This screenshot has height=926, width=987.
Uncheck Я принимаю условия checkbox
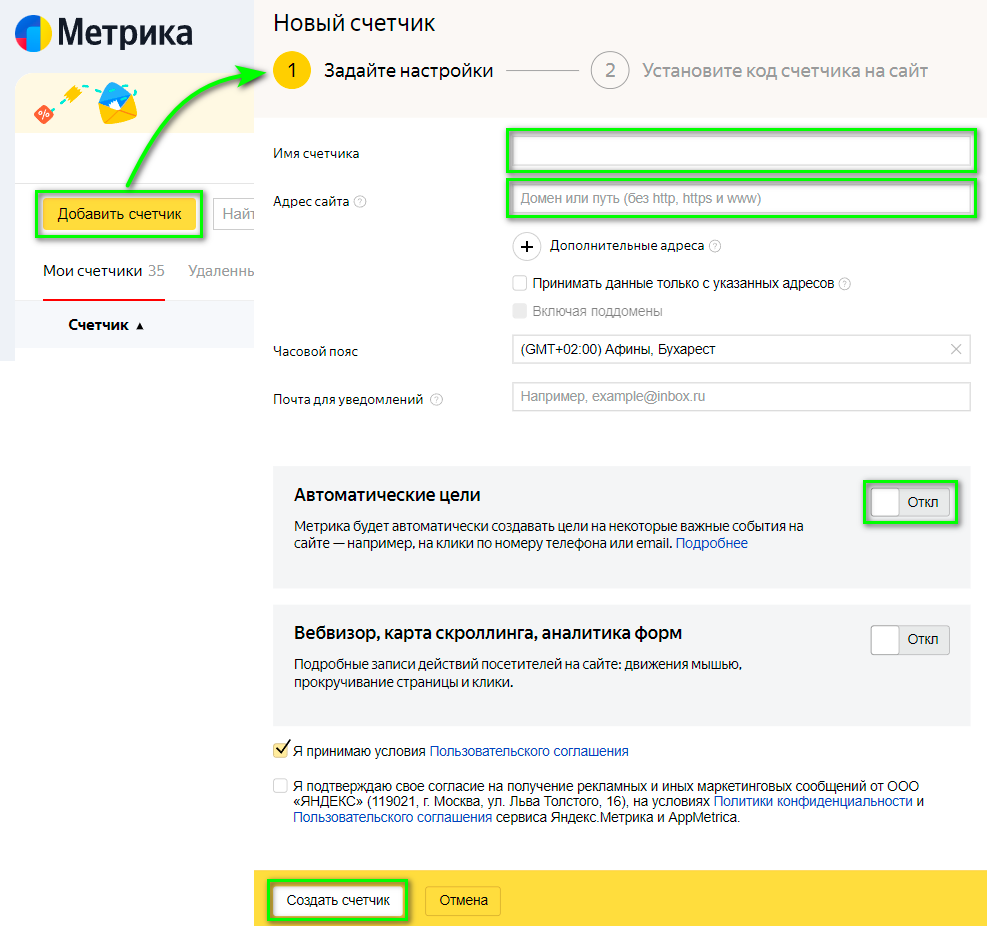[x=281, y=750]
